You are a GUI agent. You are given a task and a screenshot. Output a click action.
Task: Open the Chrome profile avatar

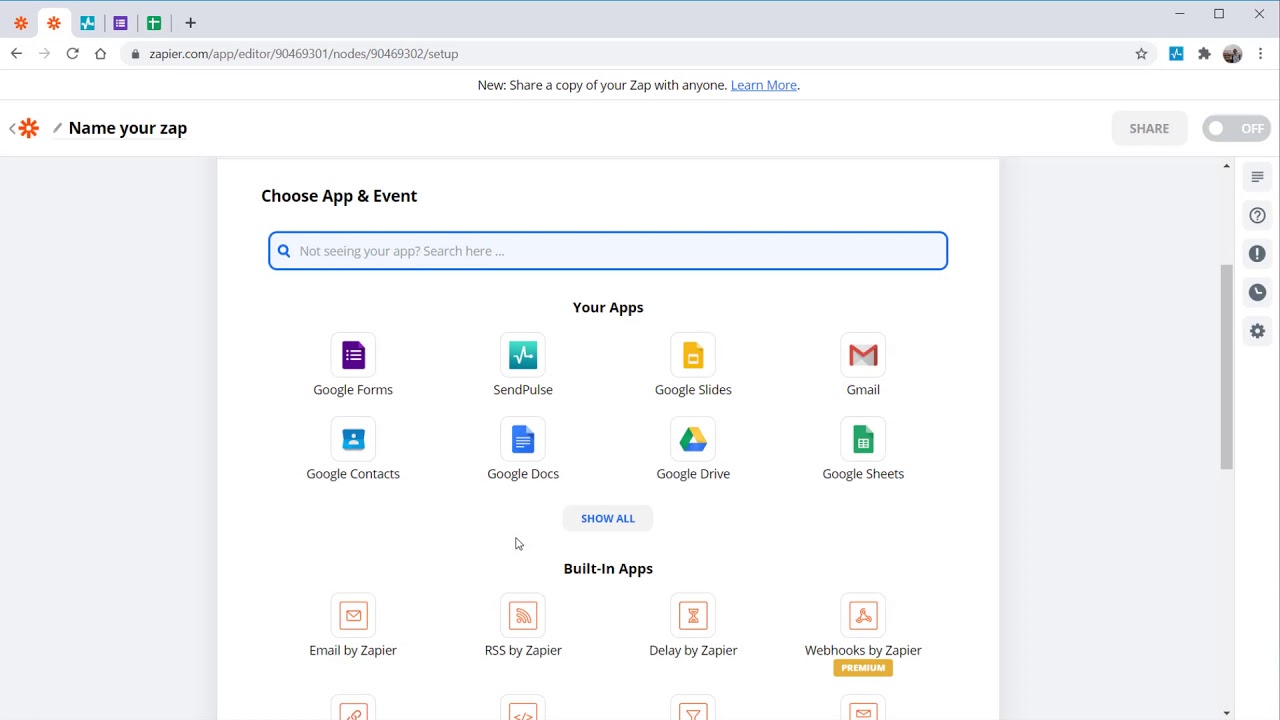1232,54
